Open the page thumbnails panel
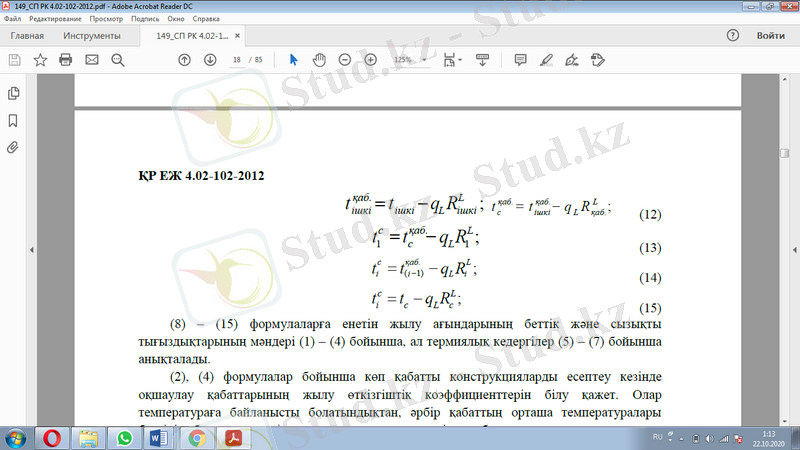 coord(14,93)
